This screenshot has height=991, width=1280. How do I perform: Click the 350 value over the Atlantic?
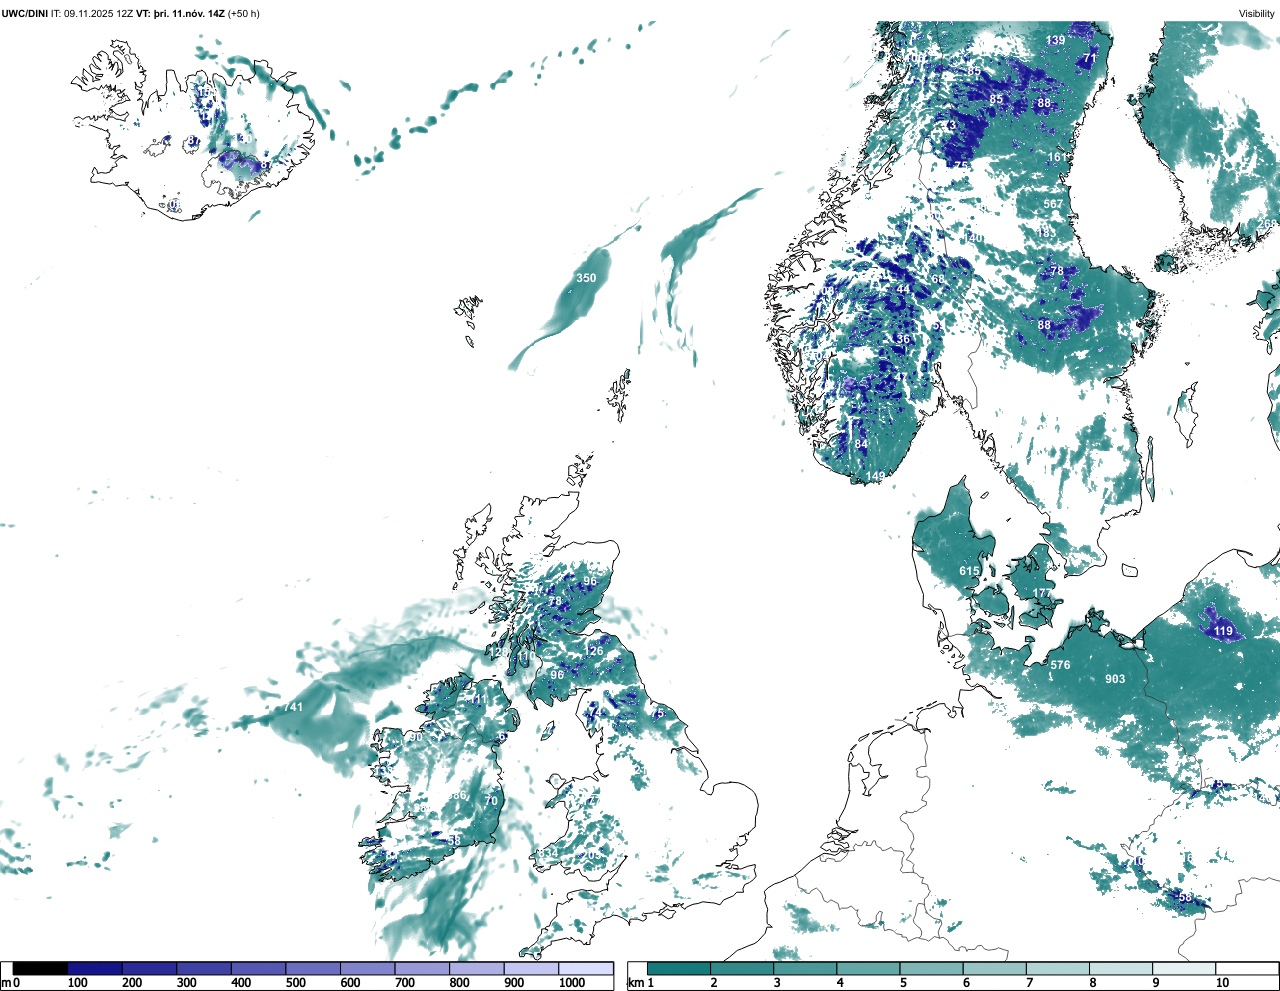point(586,279)
